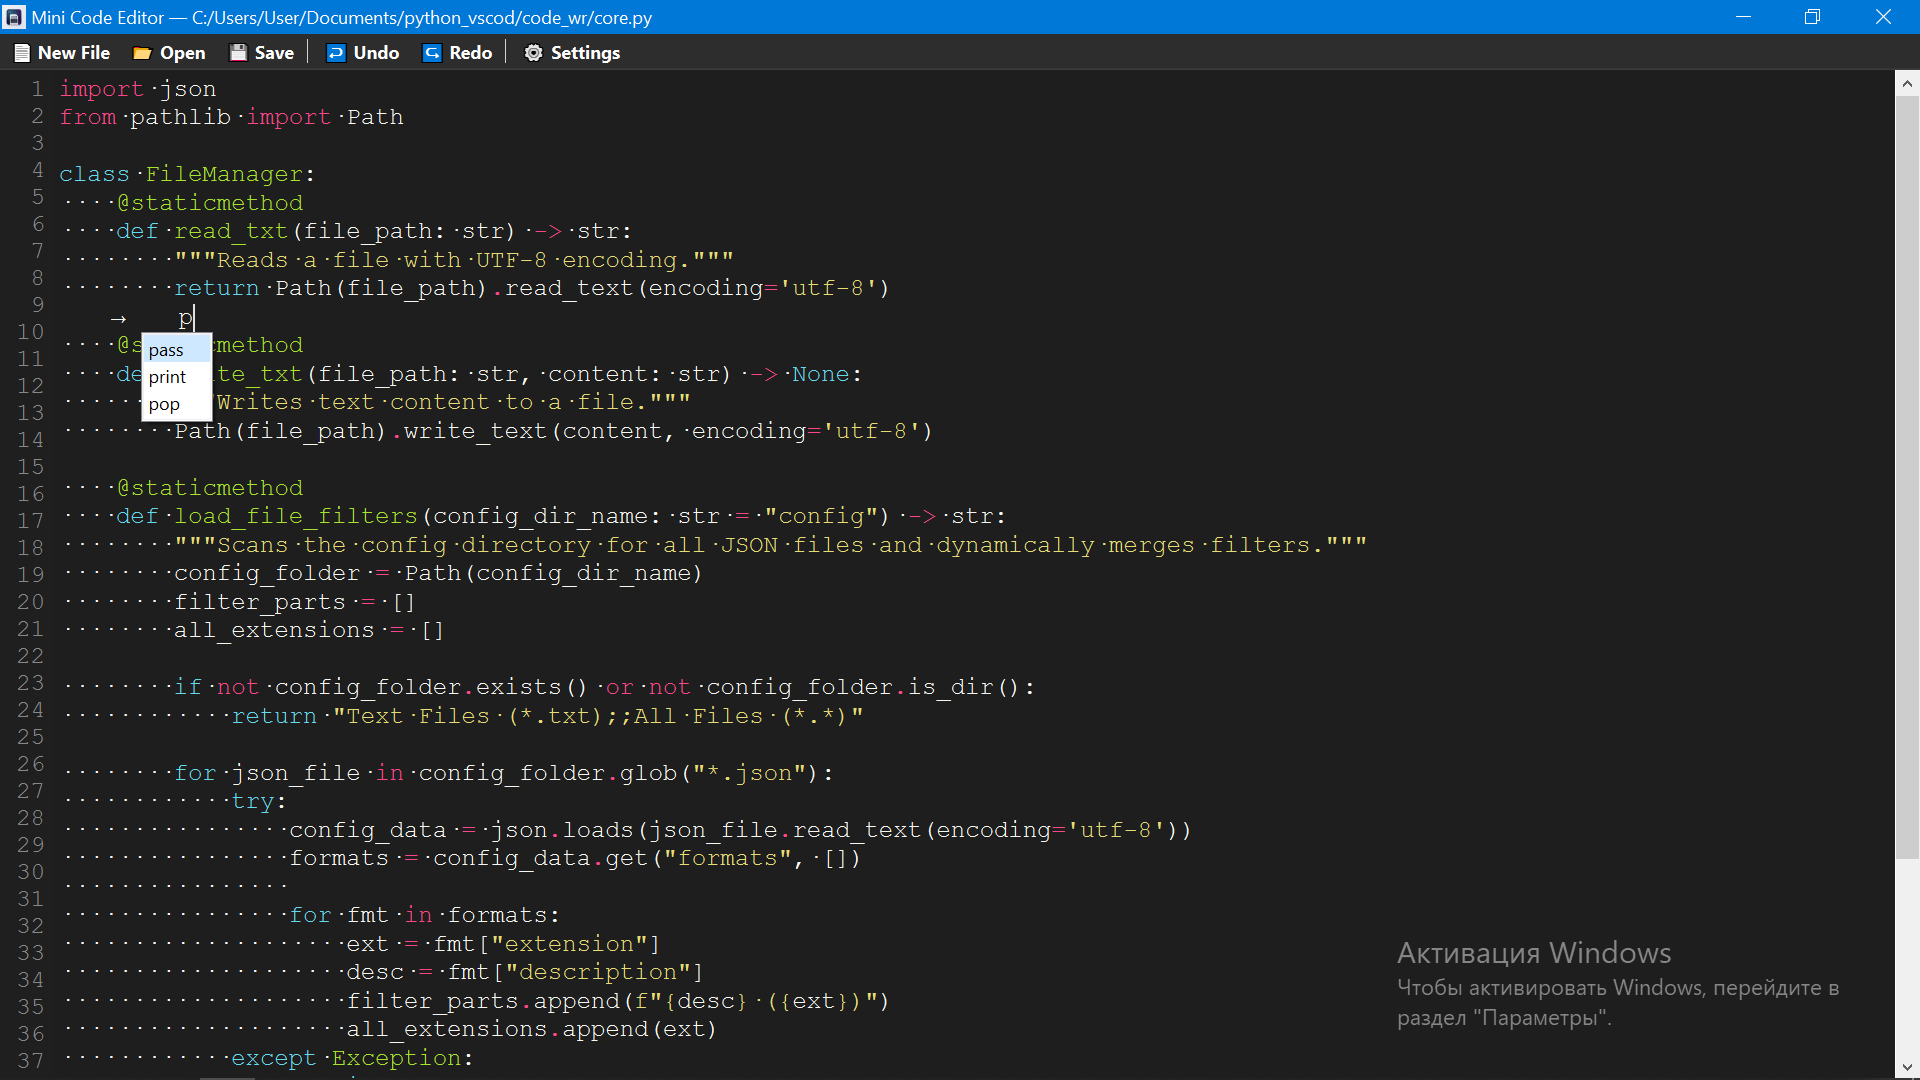Screen dimensions: 1920x1080
Task: Click the Undo arrow icon
Action: click(336, 53)
